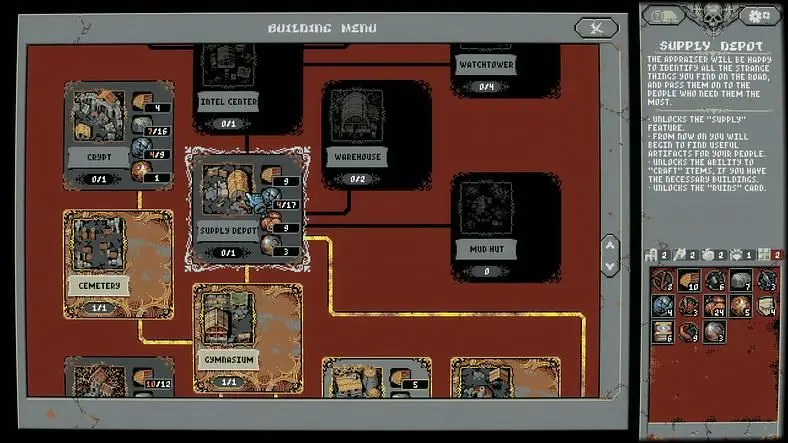This screenshot has width=788, height=443.
Task: Click the Crypt metal cost icon showing 4/9
Action: (x=143, y=148)
